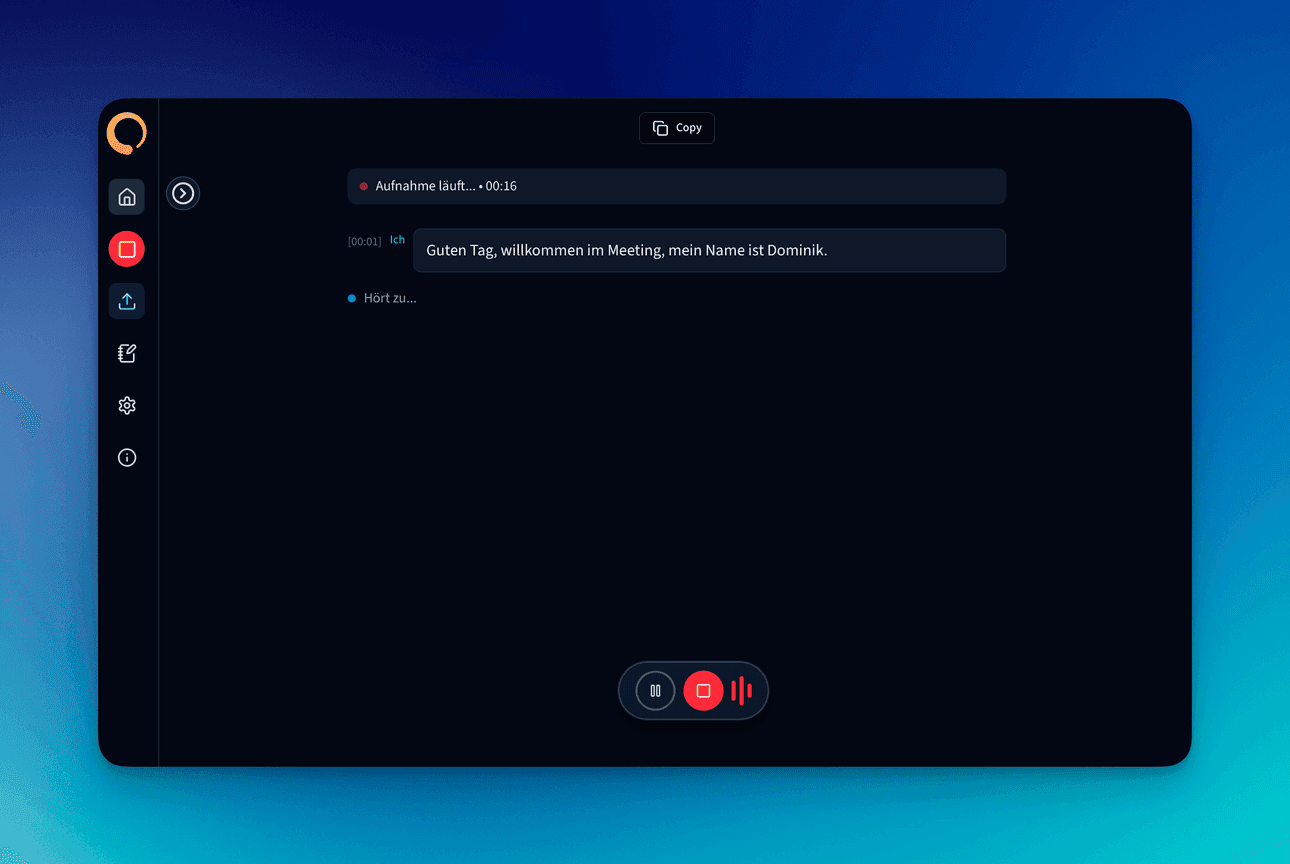Click the 'Ich' speaker label
The image size is (1290, 864).
397,240
